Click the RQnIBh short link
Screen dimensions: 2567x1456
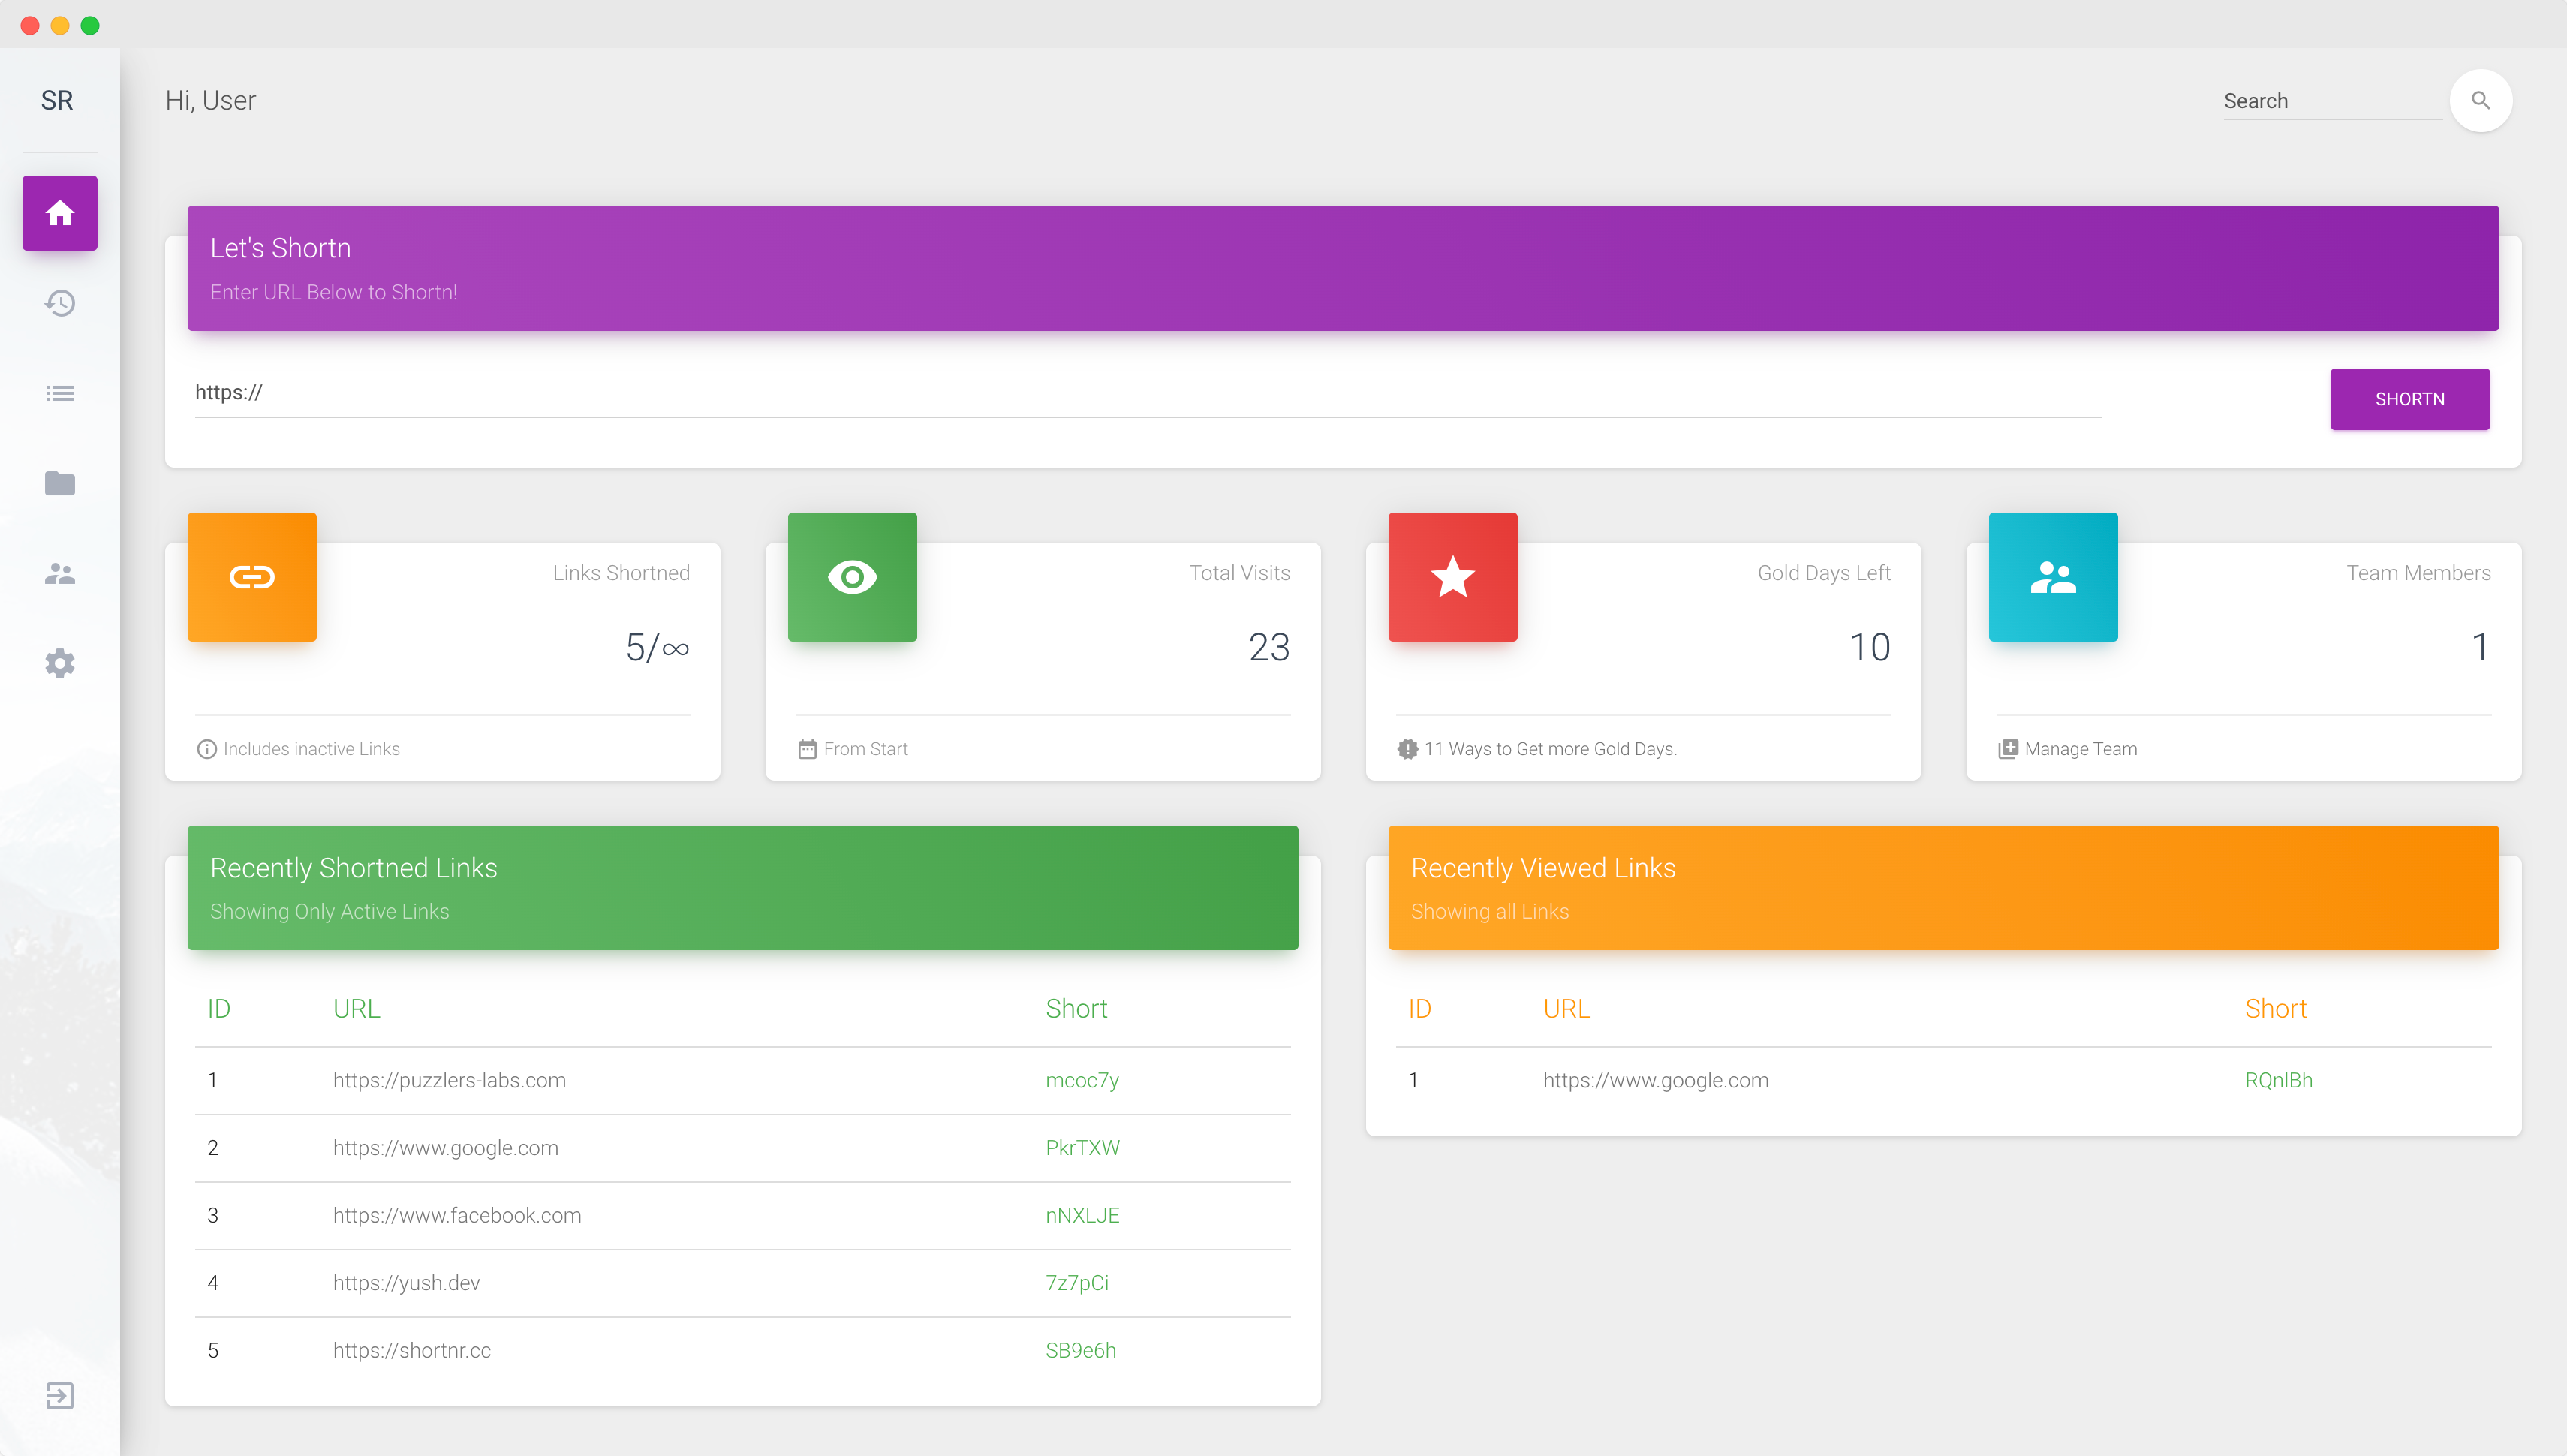coord(2278,1080)
